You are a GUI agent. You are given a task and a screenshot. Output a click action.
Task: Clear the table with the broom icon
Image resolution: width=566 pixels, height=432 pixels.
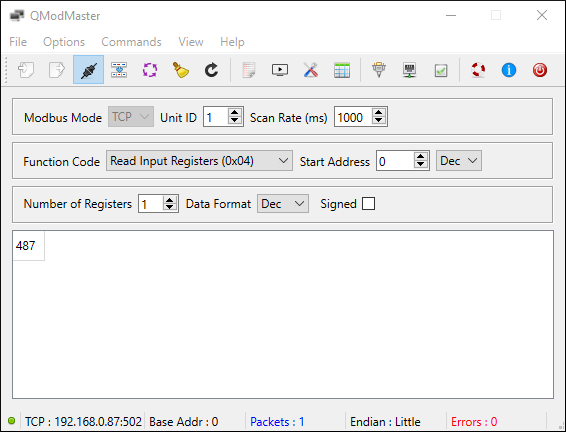click(180, 70)
